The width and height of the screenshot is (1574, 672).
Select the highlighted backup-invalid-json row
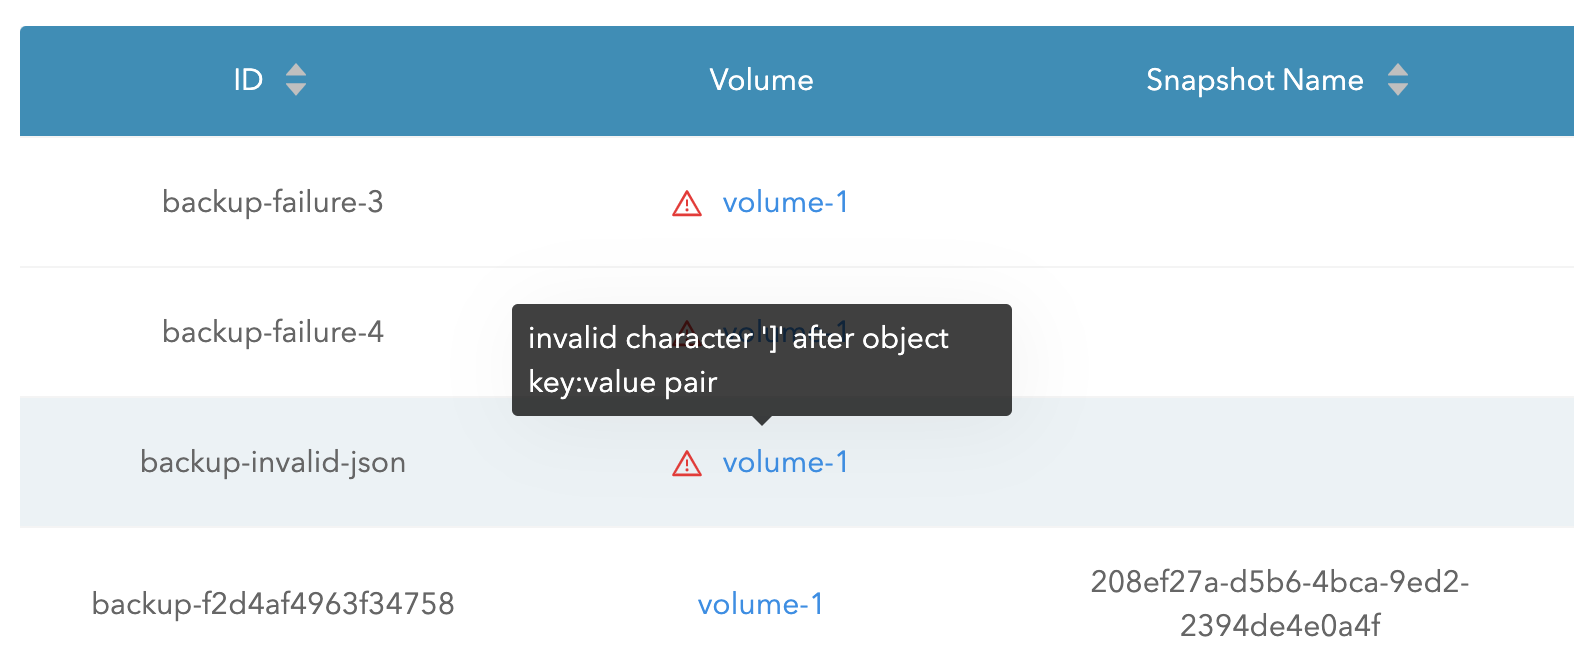tap(274, 462)
